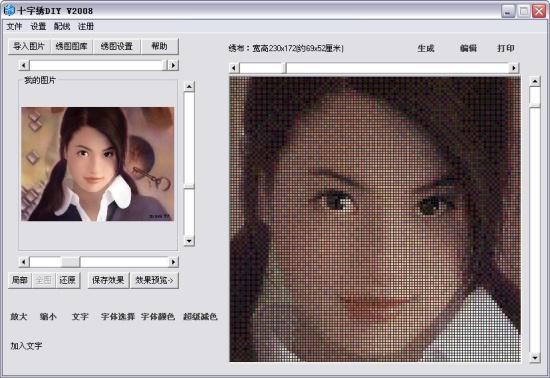Click the right arrow of the top-left horizontal scrollbar
This screenshot has height=378, width=550.
tap(173, 65)
